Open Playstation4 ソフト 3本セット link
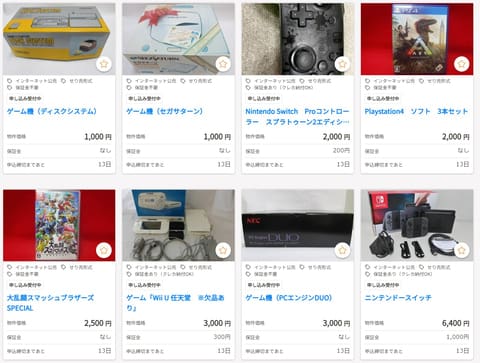The height and width of the screenshot is (363, 480). 416,111
